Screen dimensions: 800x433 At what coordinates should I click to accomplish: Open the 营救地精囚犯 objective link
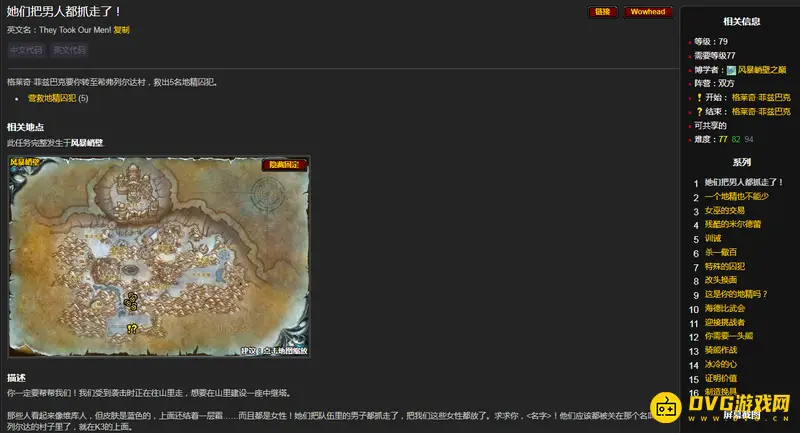(x=52, y=98)
